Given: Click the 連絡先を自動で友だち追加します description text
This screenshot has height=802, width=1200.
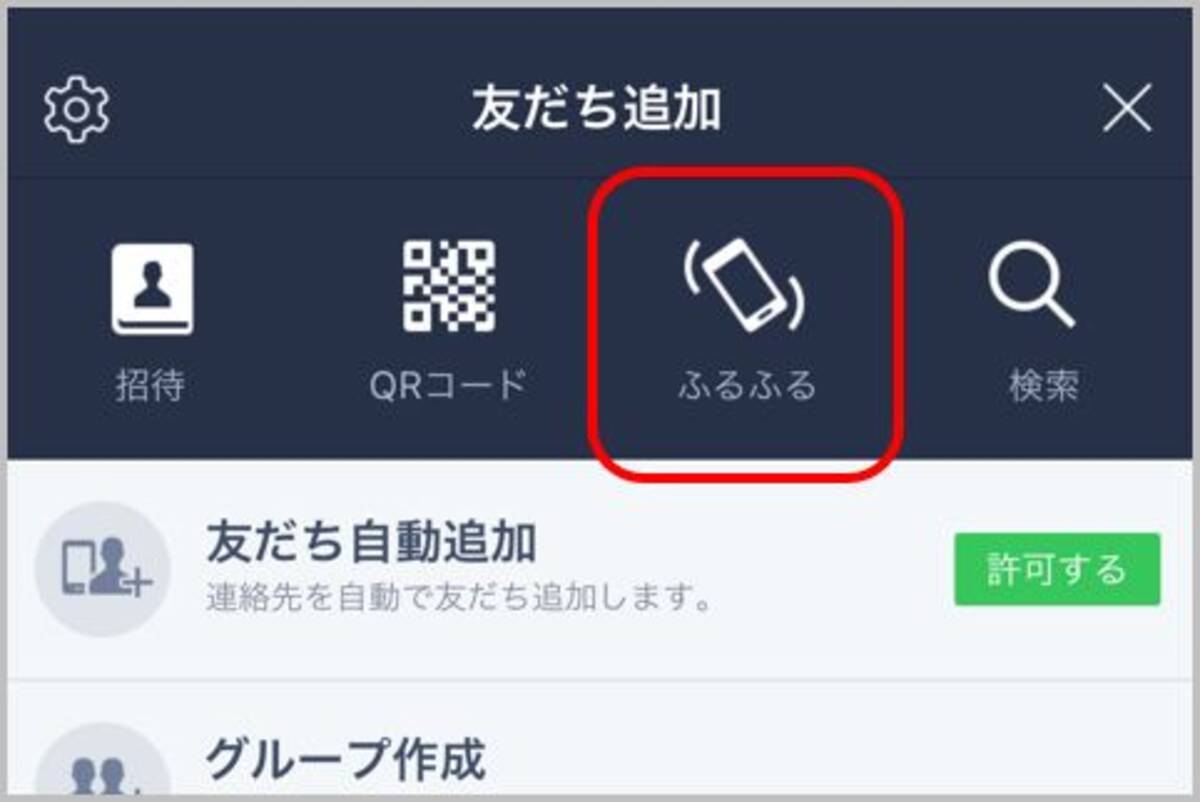Looking at the screenshot, I should point(459,598).
